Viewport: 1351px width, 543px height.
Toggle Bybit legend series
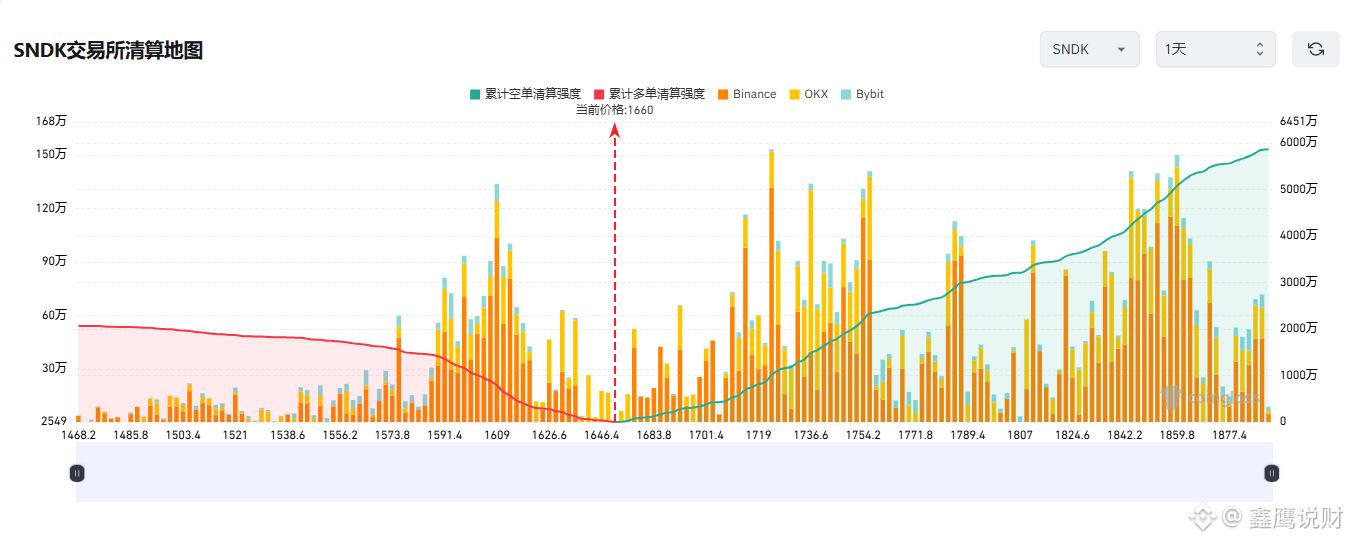[x=862, y=94]
